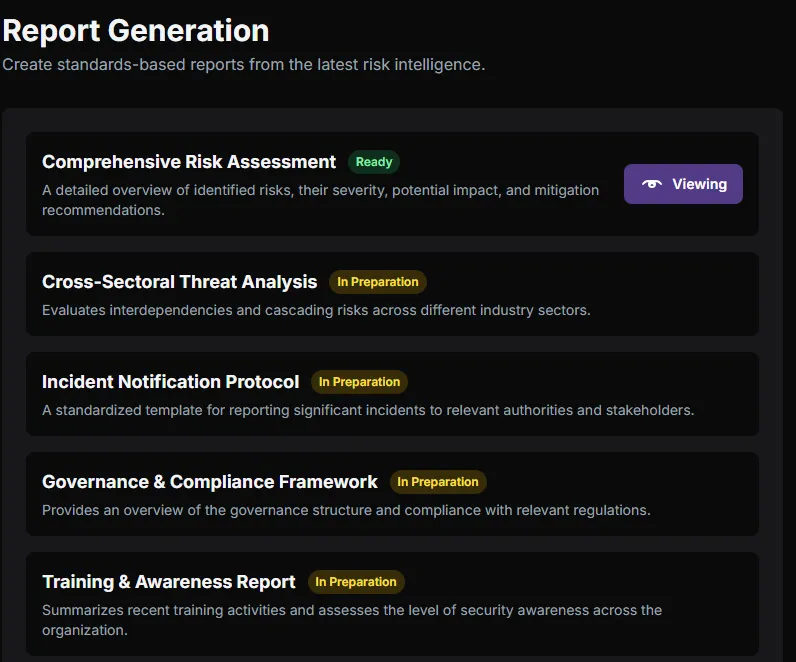Open the Comprehensive Risk Assessment report title
Image resolution: width=796 pixels, height=662 pixels.
(x=189, y=162)
